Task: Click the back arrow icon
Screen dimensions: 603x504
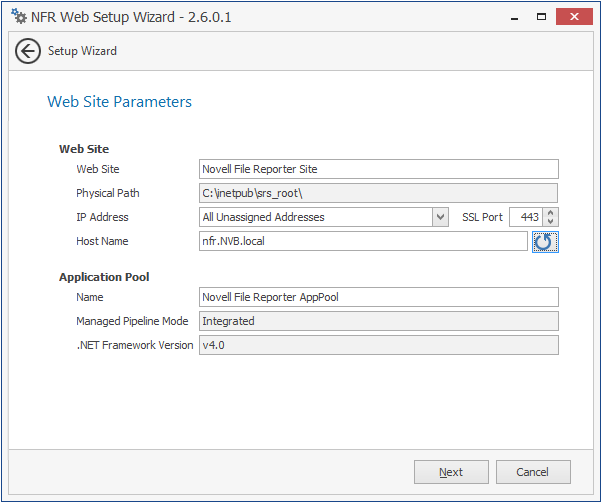Action: (29, 51)
